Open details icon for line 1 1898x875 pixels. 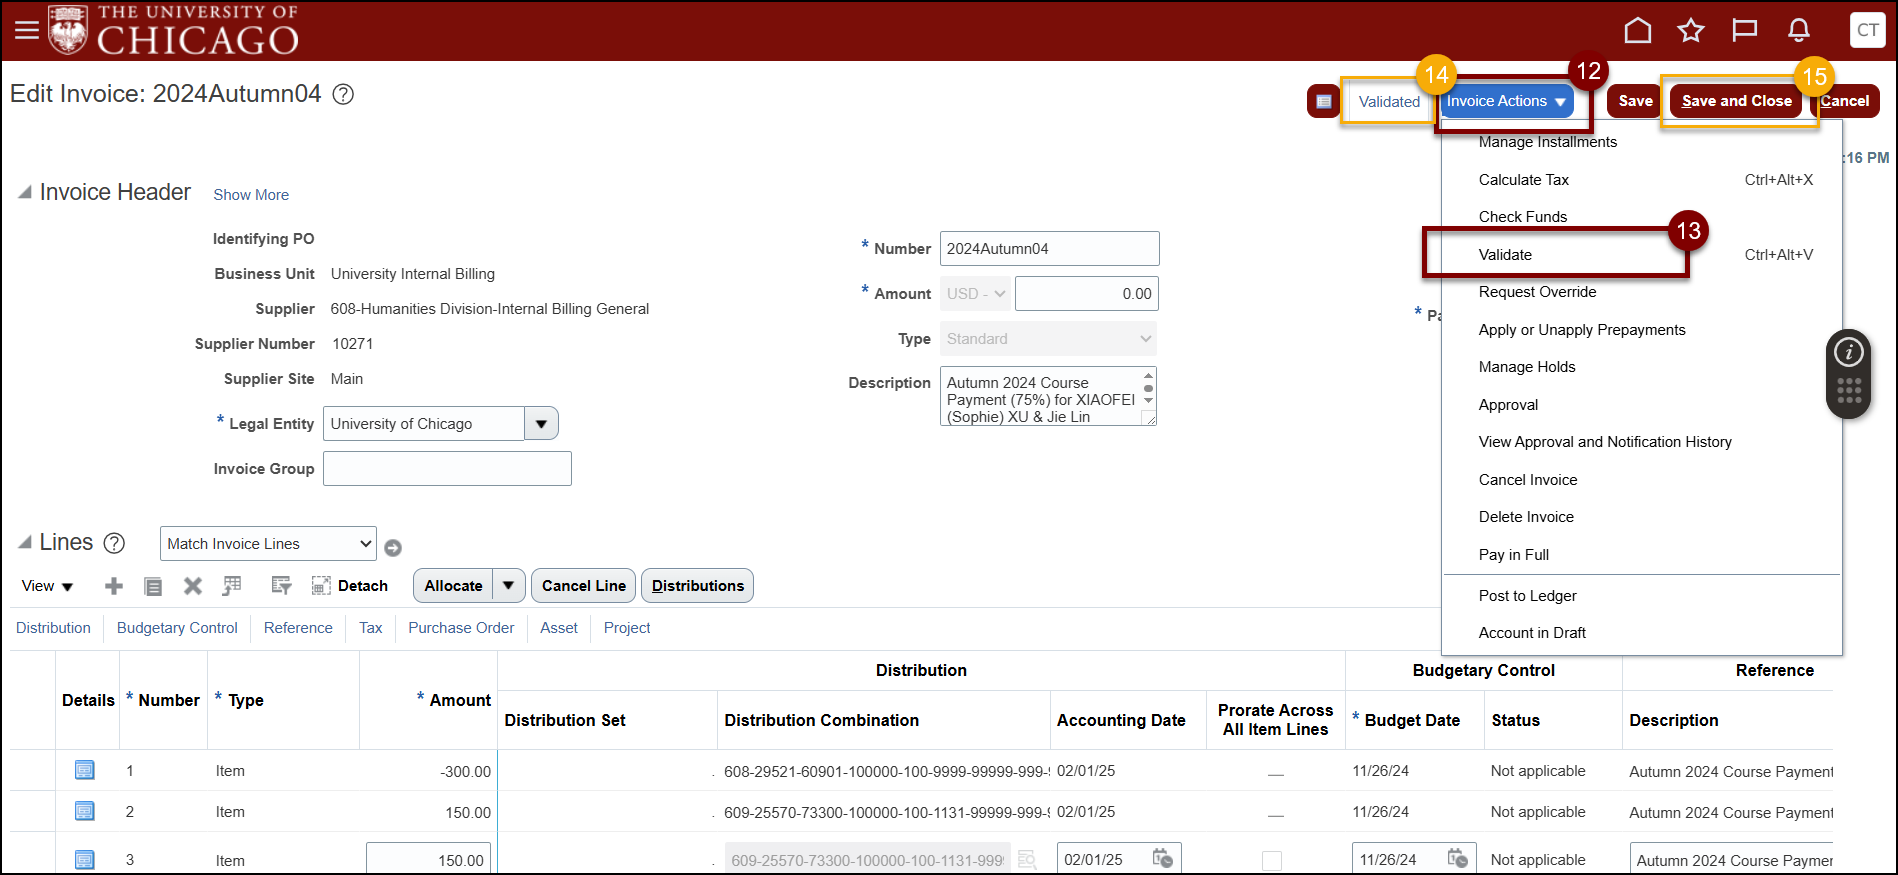coord(85,771)
